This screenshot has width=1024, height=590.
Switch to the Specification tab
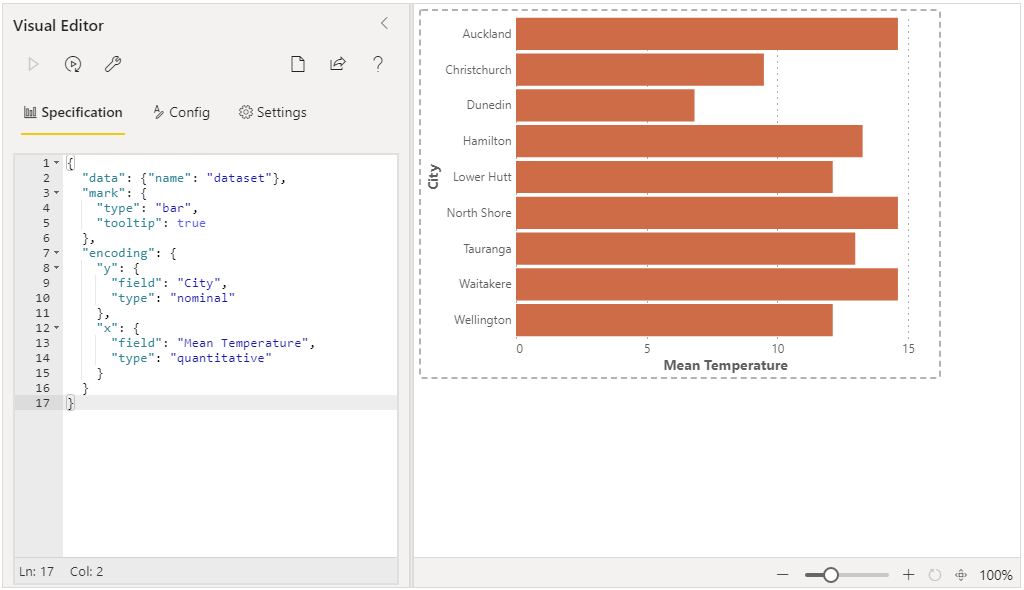73,112
